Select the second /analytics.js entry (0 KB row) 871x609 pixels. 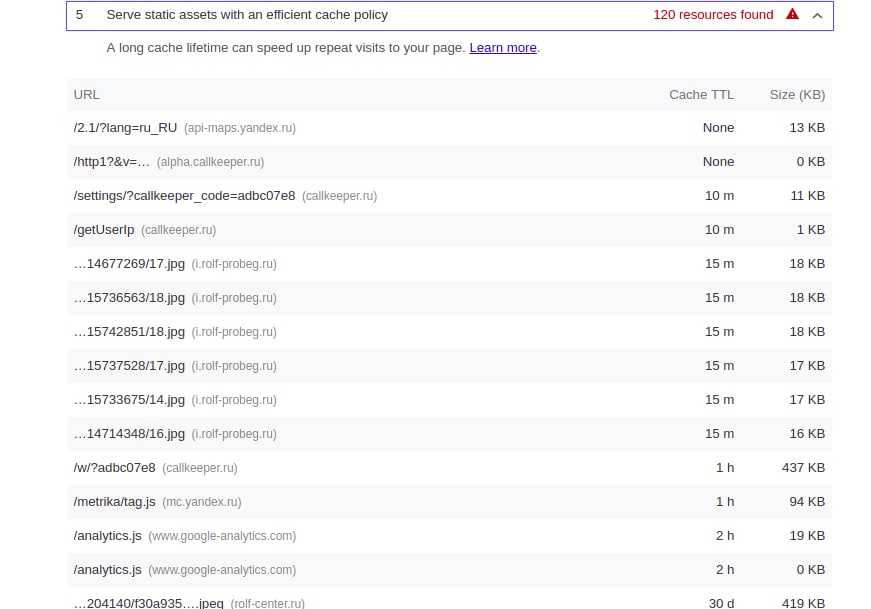(x=108, y=570)
